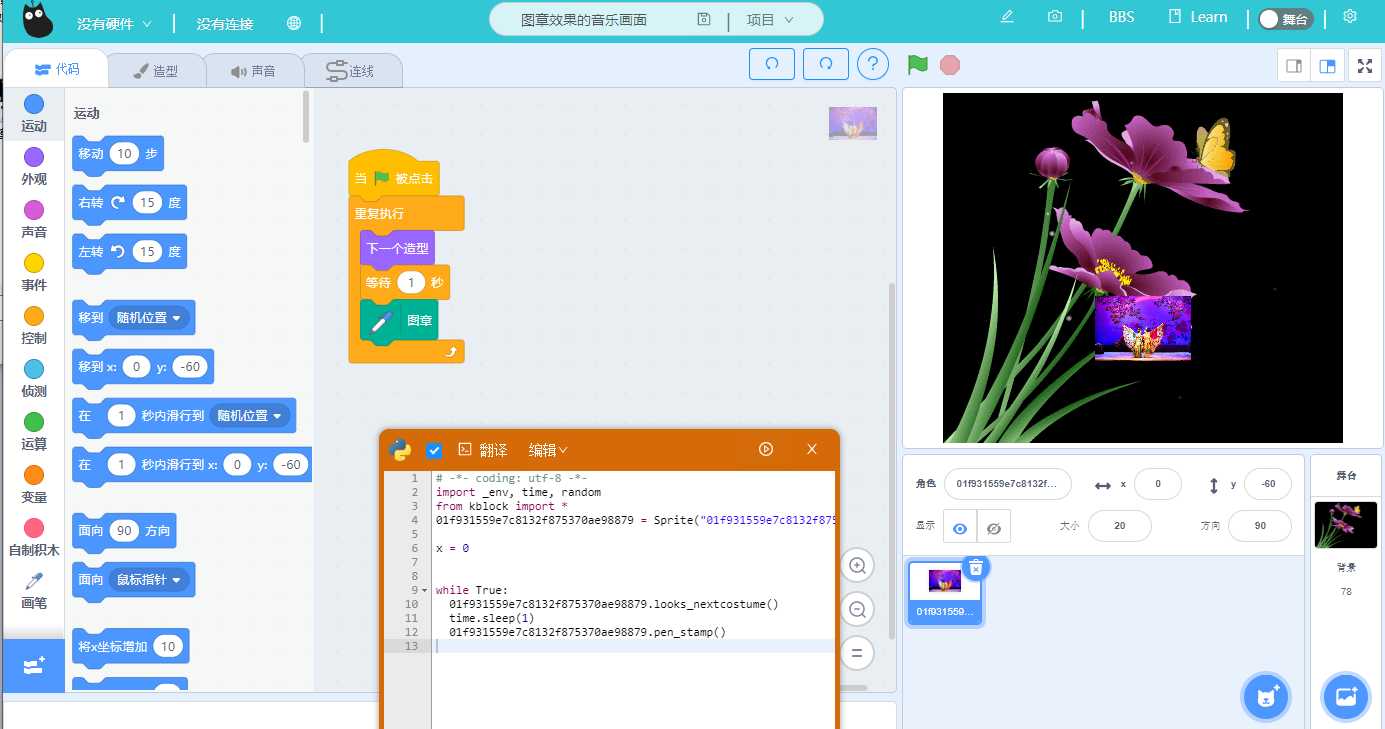This screenshot has width=1385, height=729.
Task: Hide the sprite with crossed-eye icon
Action: coord(993,527)
